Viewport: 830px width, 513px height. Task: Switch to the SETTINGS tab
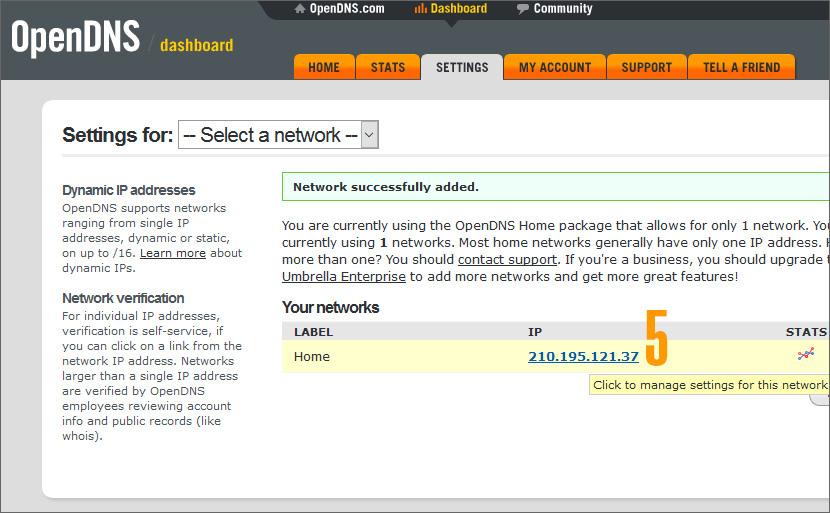[462, 67]
